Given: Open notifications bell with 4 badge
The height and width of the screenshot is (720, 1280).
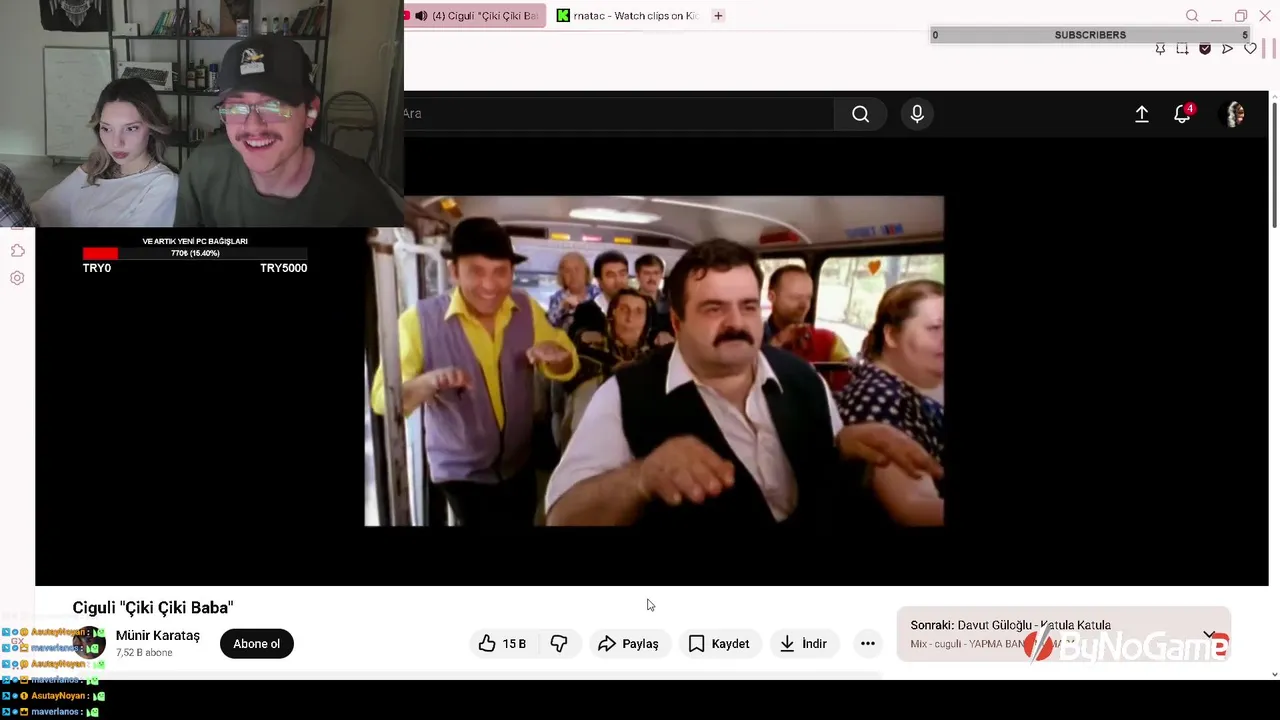Looking at the screenshot, I should (1183, 114).
